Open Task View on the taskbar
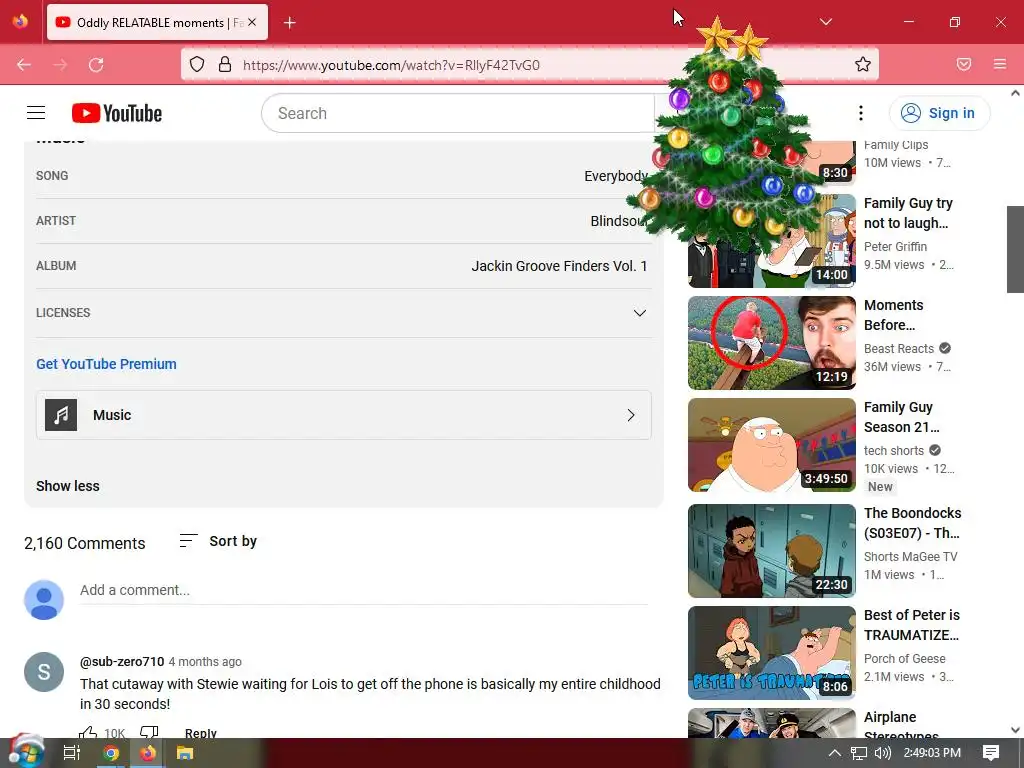Screen dimensions: 1024x768 (72, 753)
